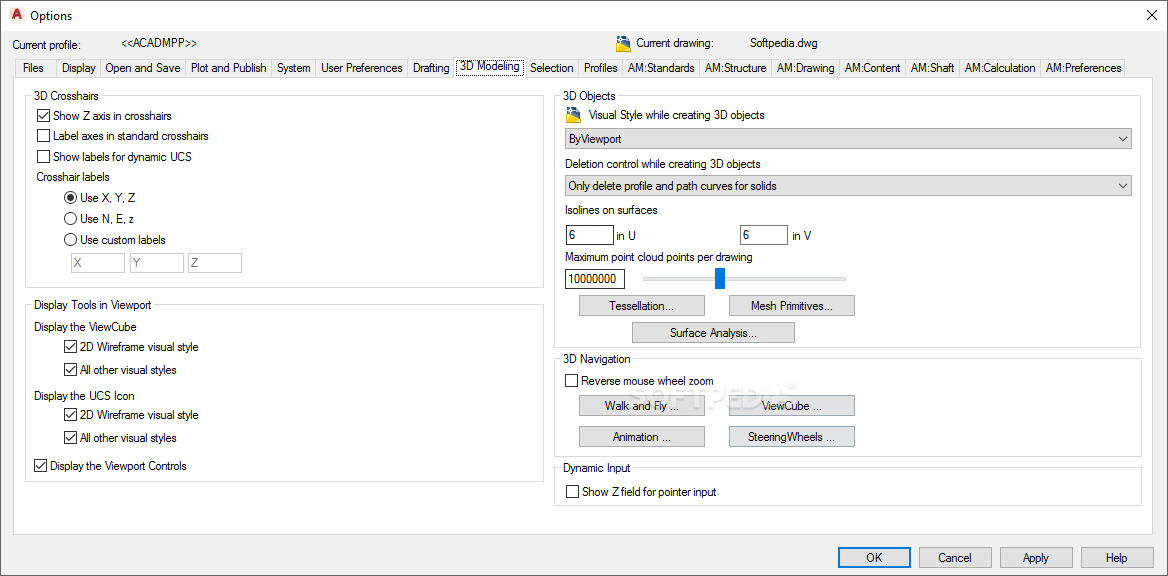Switch to the System tab
The width and height of the screenshot is (1168, 576).
point(293,68)
